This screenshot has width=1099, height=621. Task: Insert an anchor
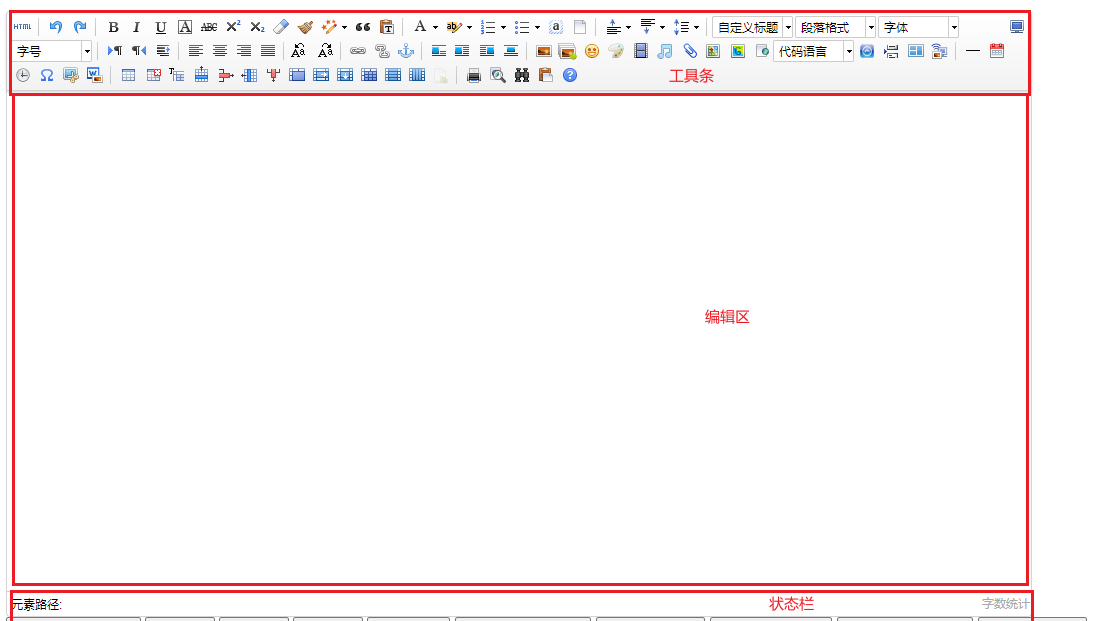click(x=406, y=51)
